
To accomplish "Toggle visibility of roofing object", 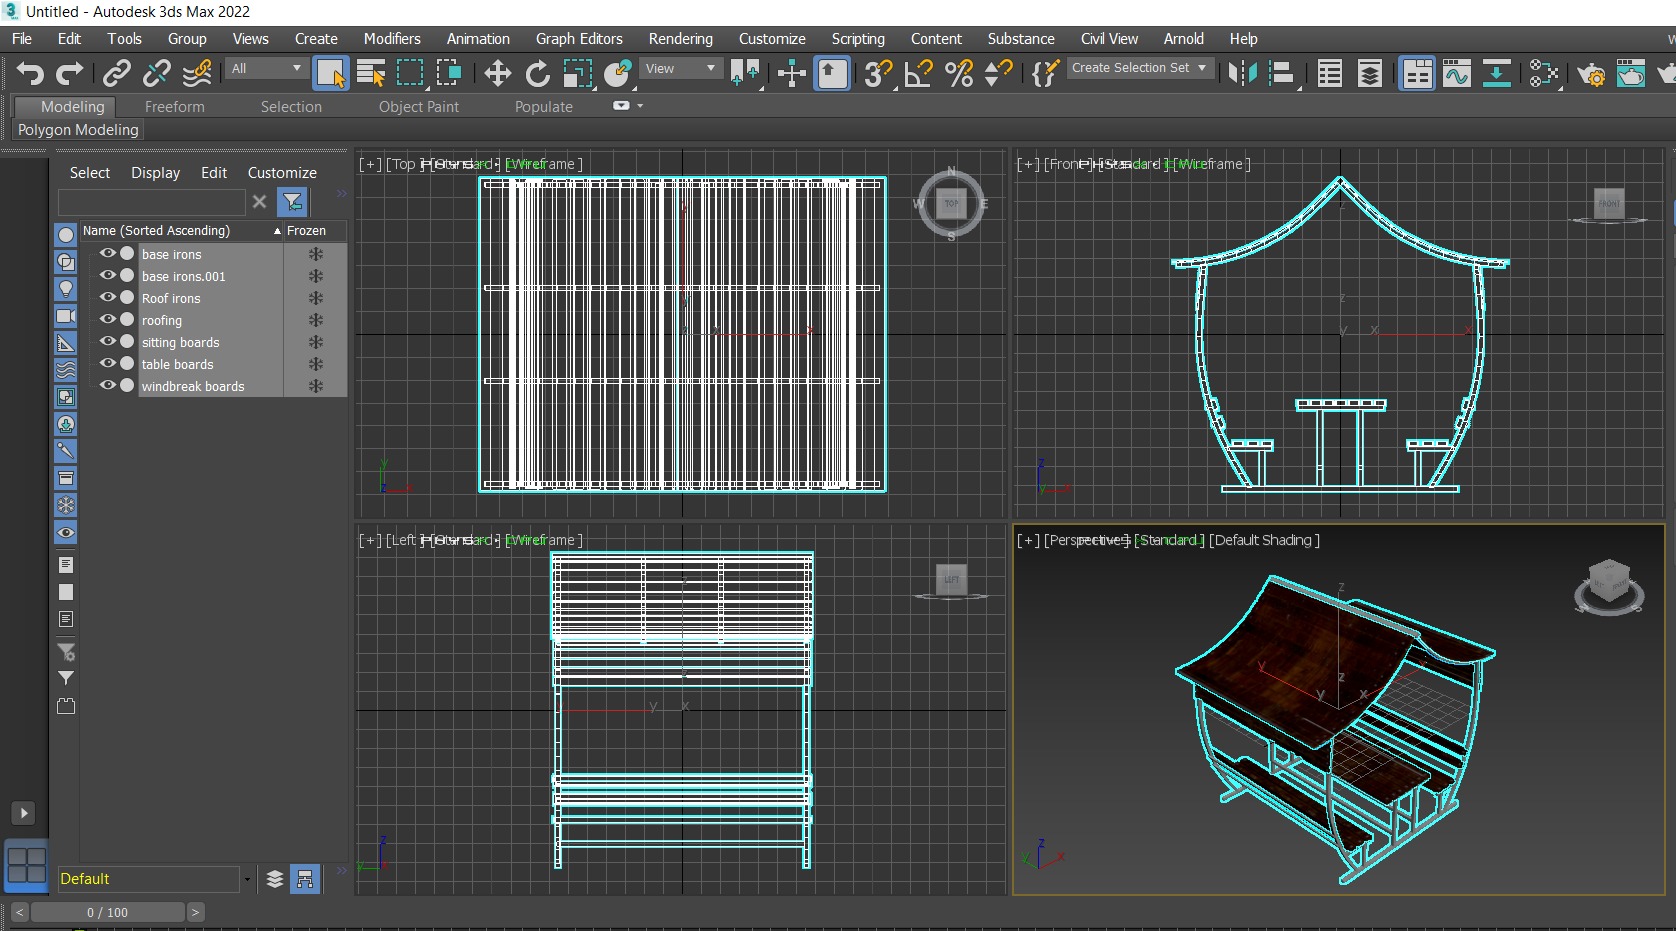I will coord(108,320).
